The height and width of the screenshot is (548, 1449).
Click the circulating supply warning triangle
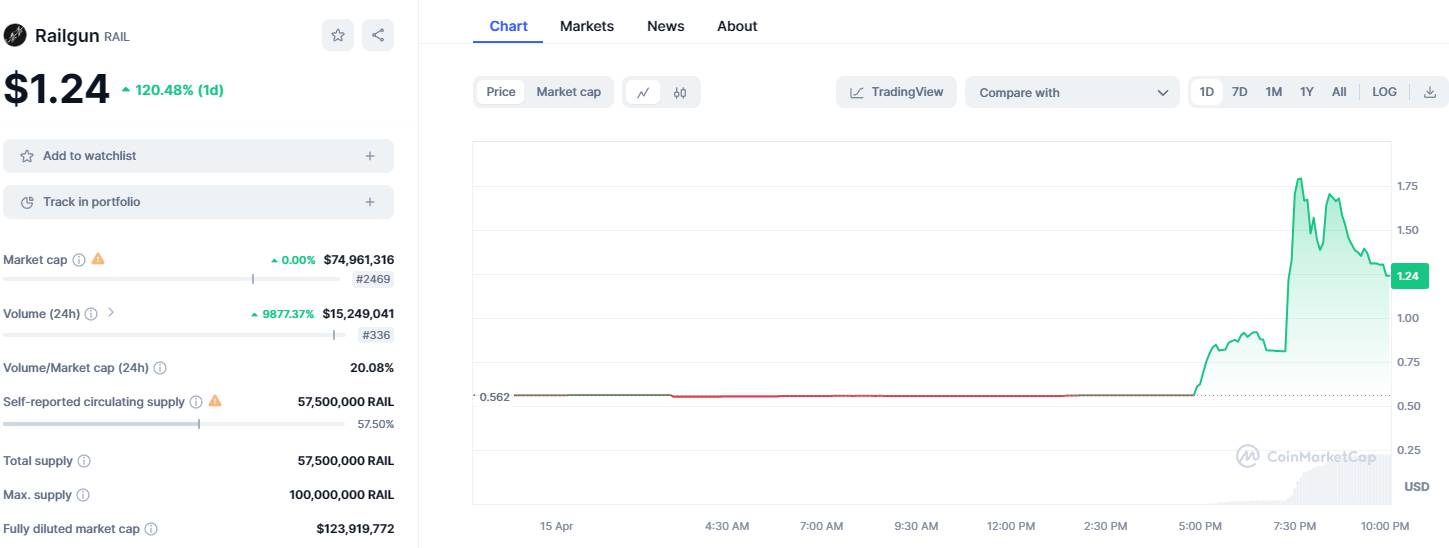215,401
